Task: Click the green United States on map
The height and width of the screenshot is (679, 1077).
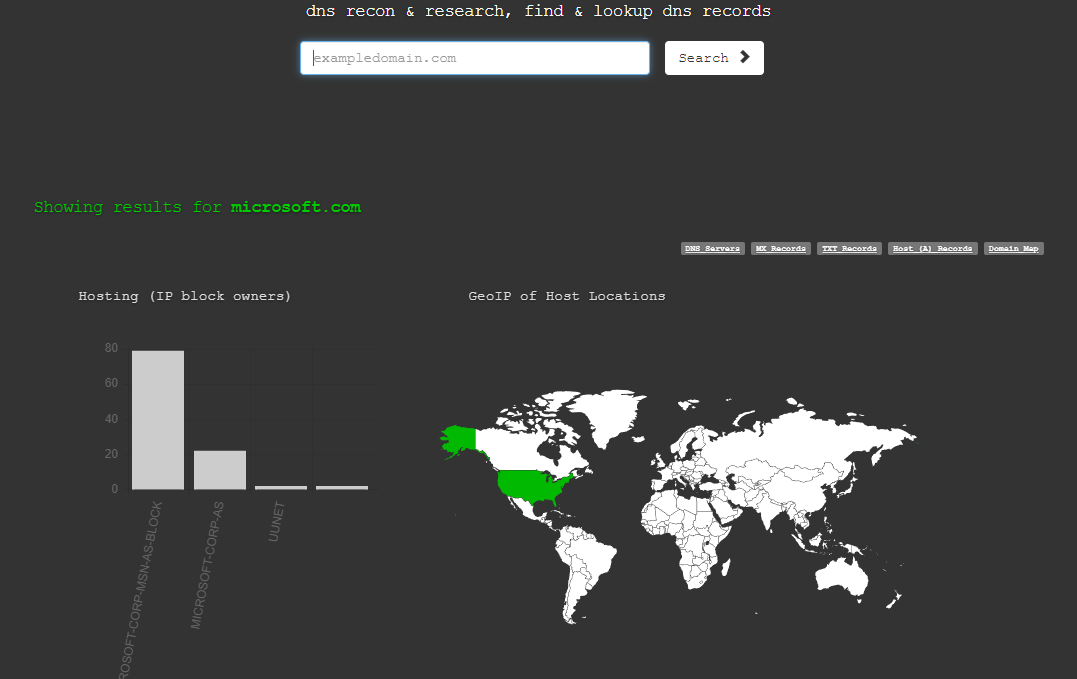Action: (x=532, y=485)
